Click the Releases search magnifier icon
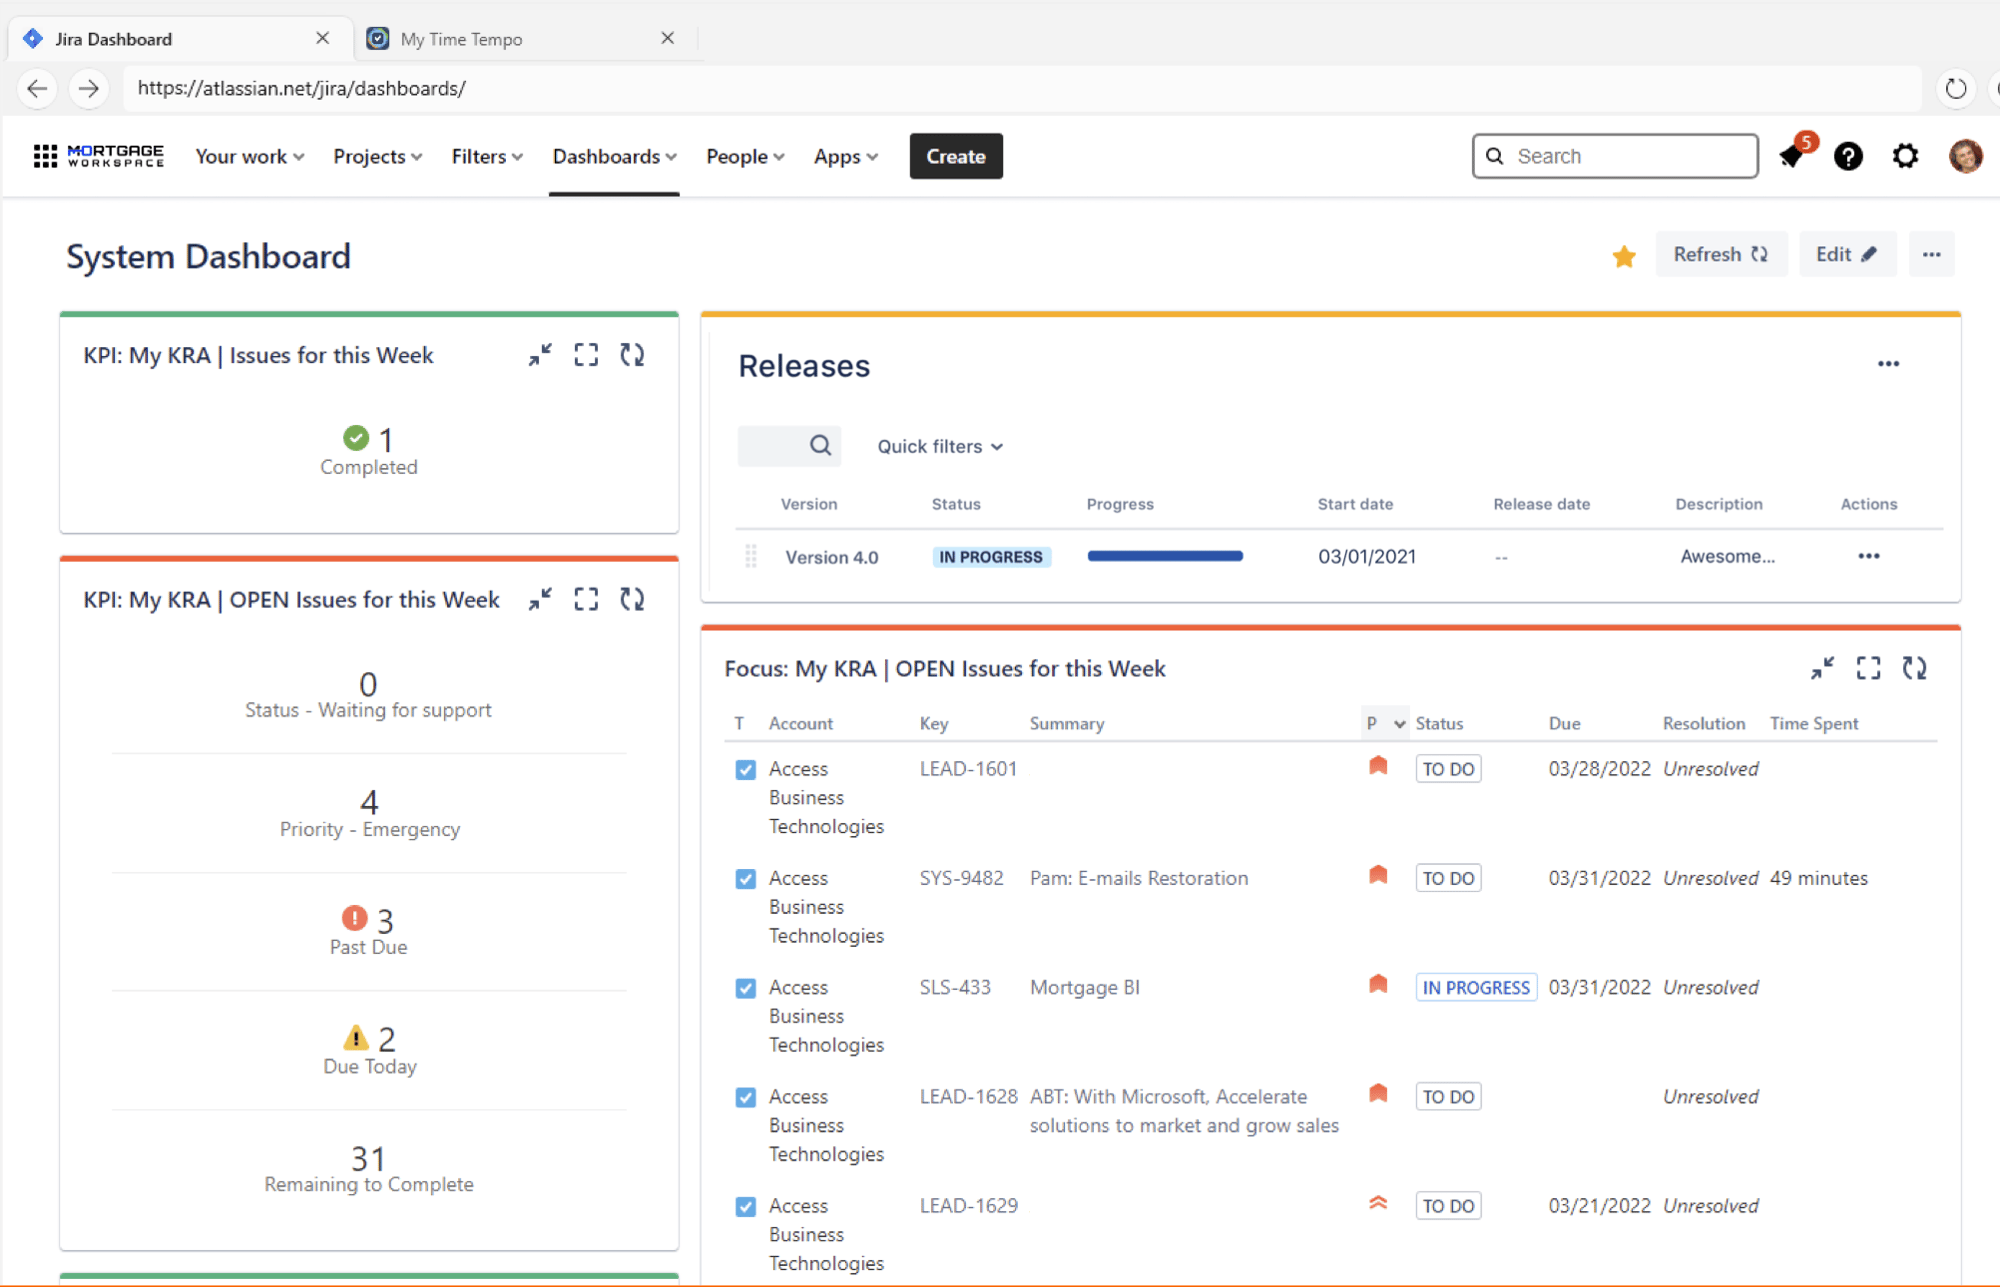The image size is (2000, 1287). pos(820,446)
